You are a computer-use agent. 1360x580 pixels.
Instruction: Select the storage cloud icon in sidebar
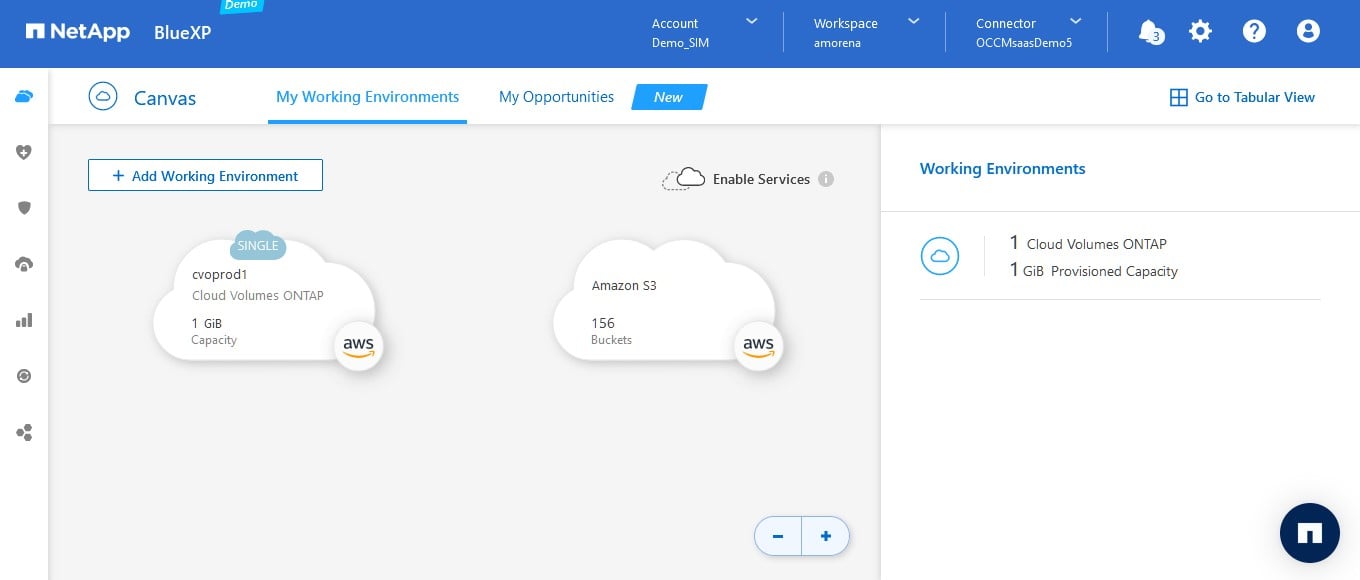(24, 97)
